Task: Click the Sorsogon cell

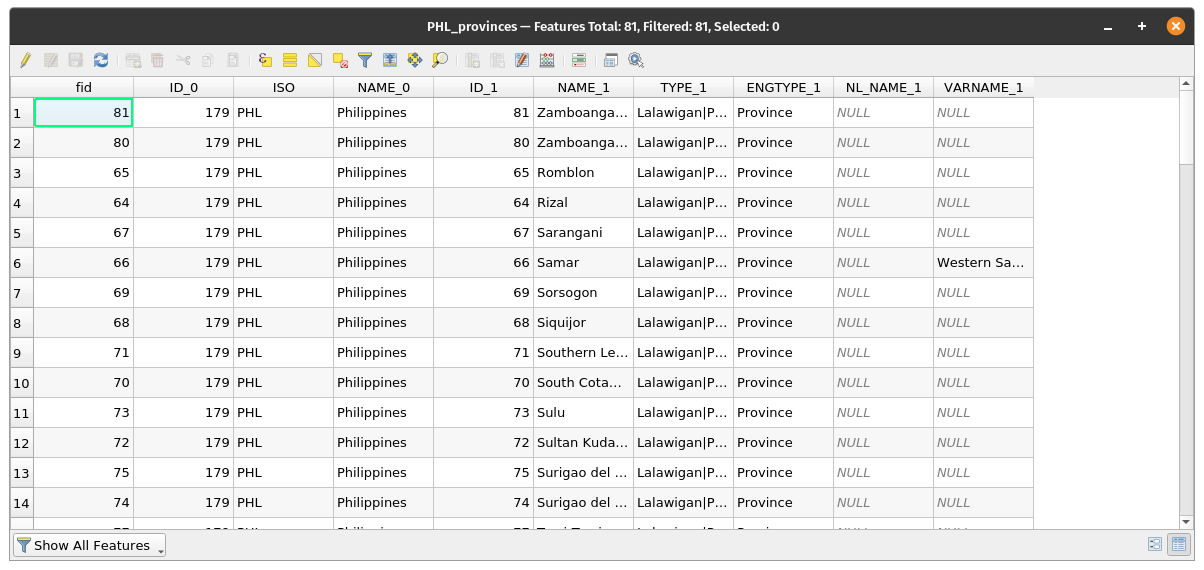Action: pos(584,292)
